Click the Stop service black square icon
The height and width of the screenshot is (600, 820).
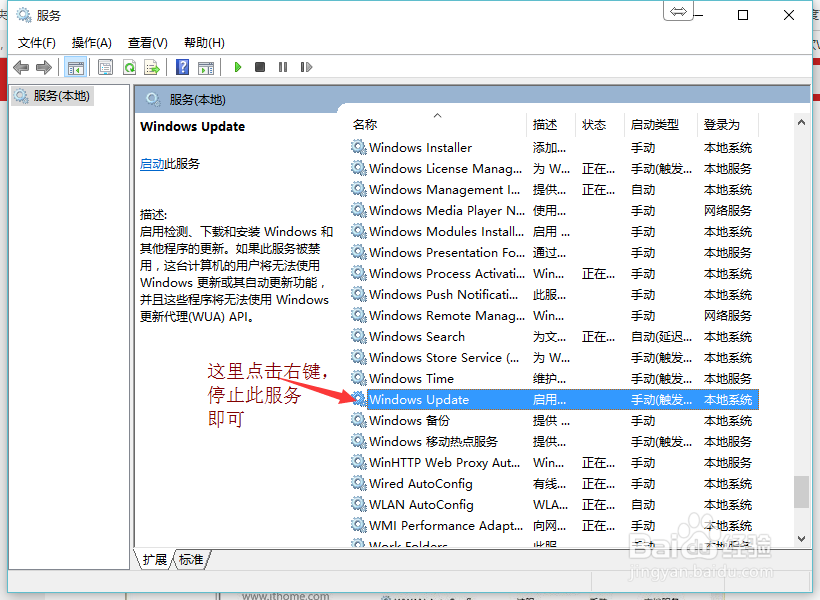pos(259,67)
